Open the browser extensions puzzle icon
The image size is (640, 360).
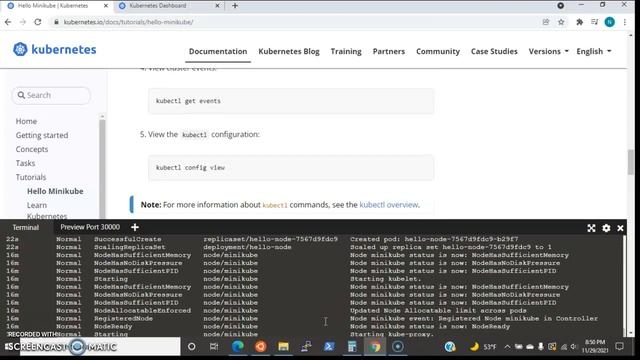(579, 22)
